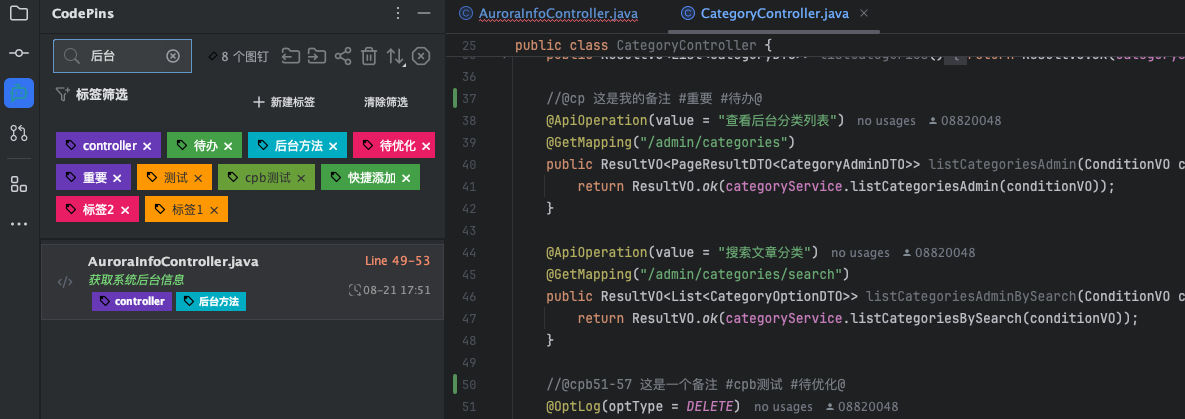Close the CategoryController.java tab
The width and height of the screenshot is (1185, 419).
(865, 13)
